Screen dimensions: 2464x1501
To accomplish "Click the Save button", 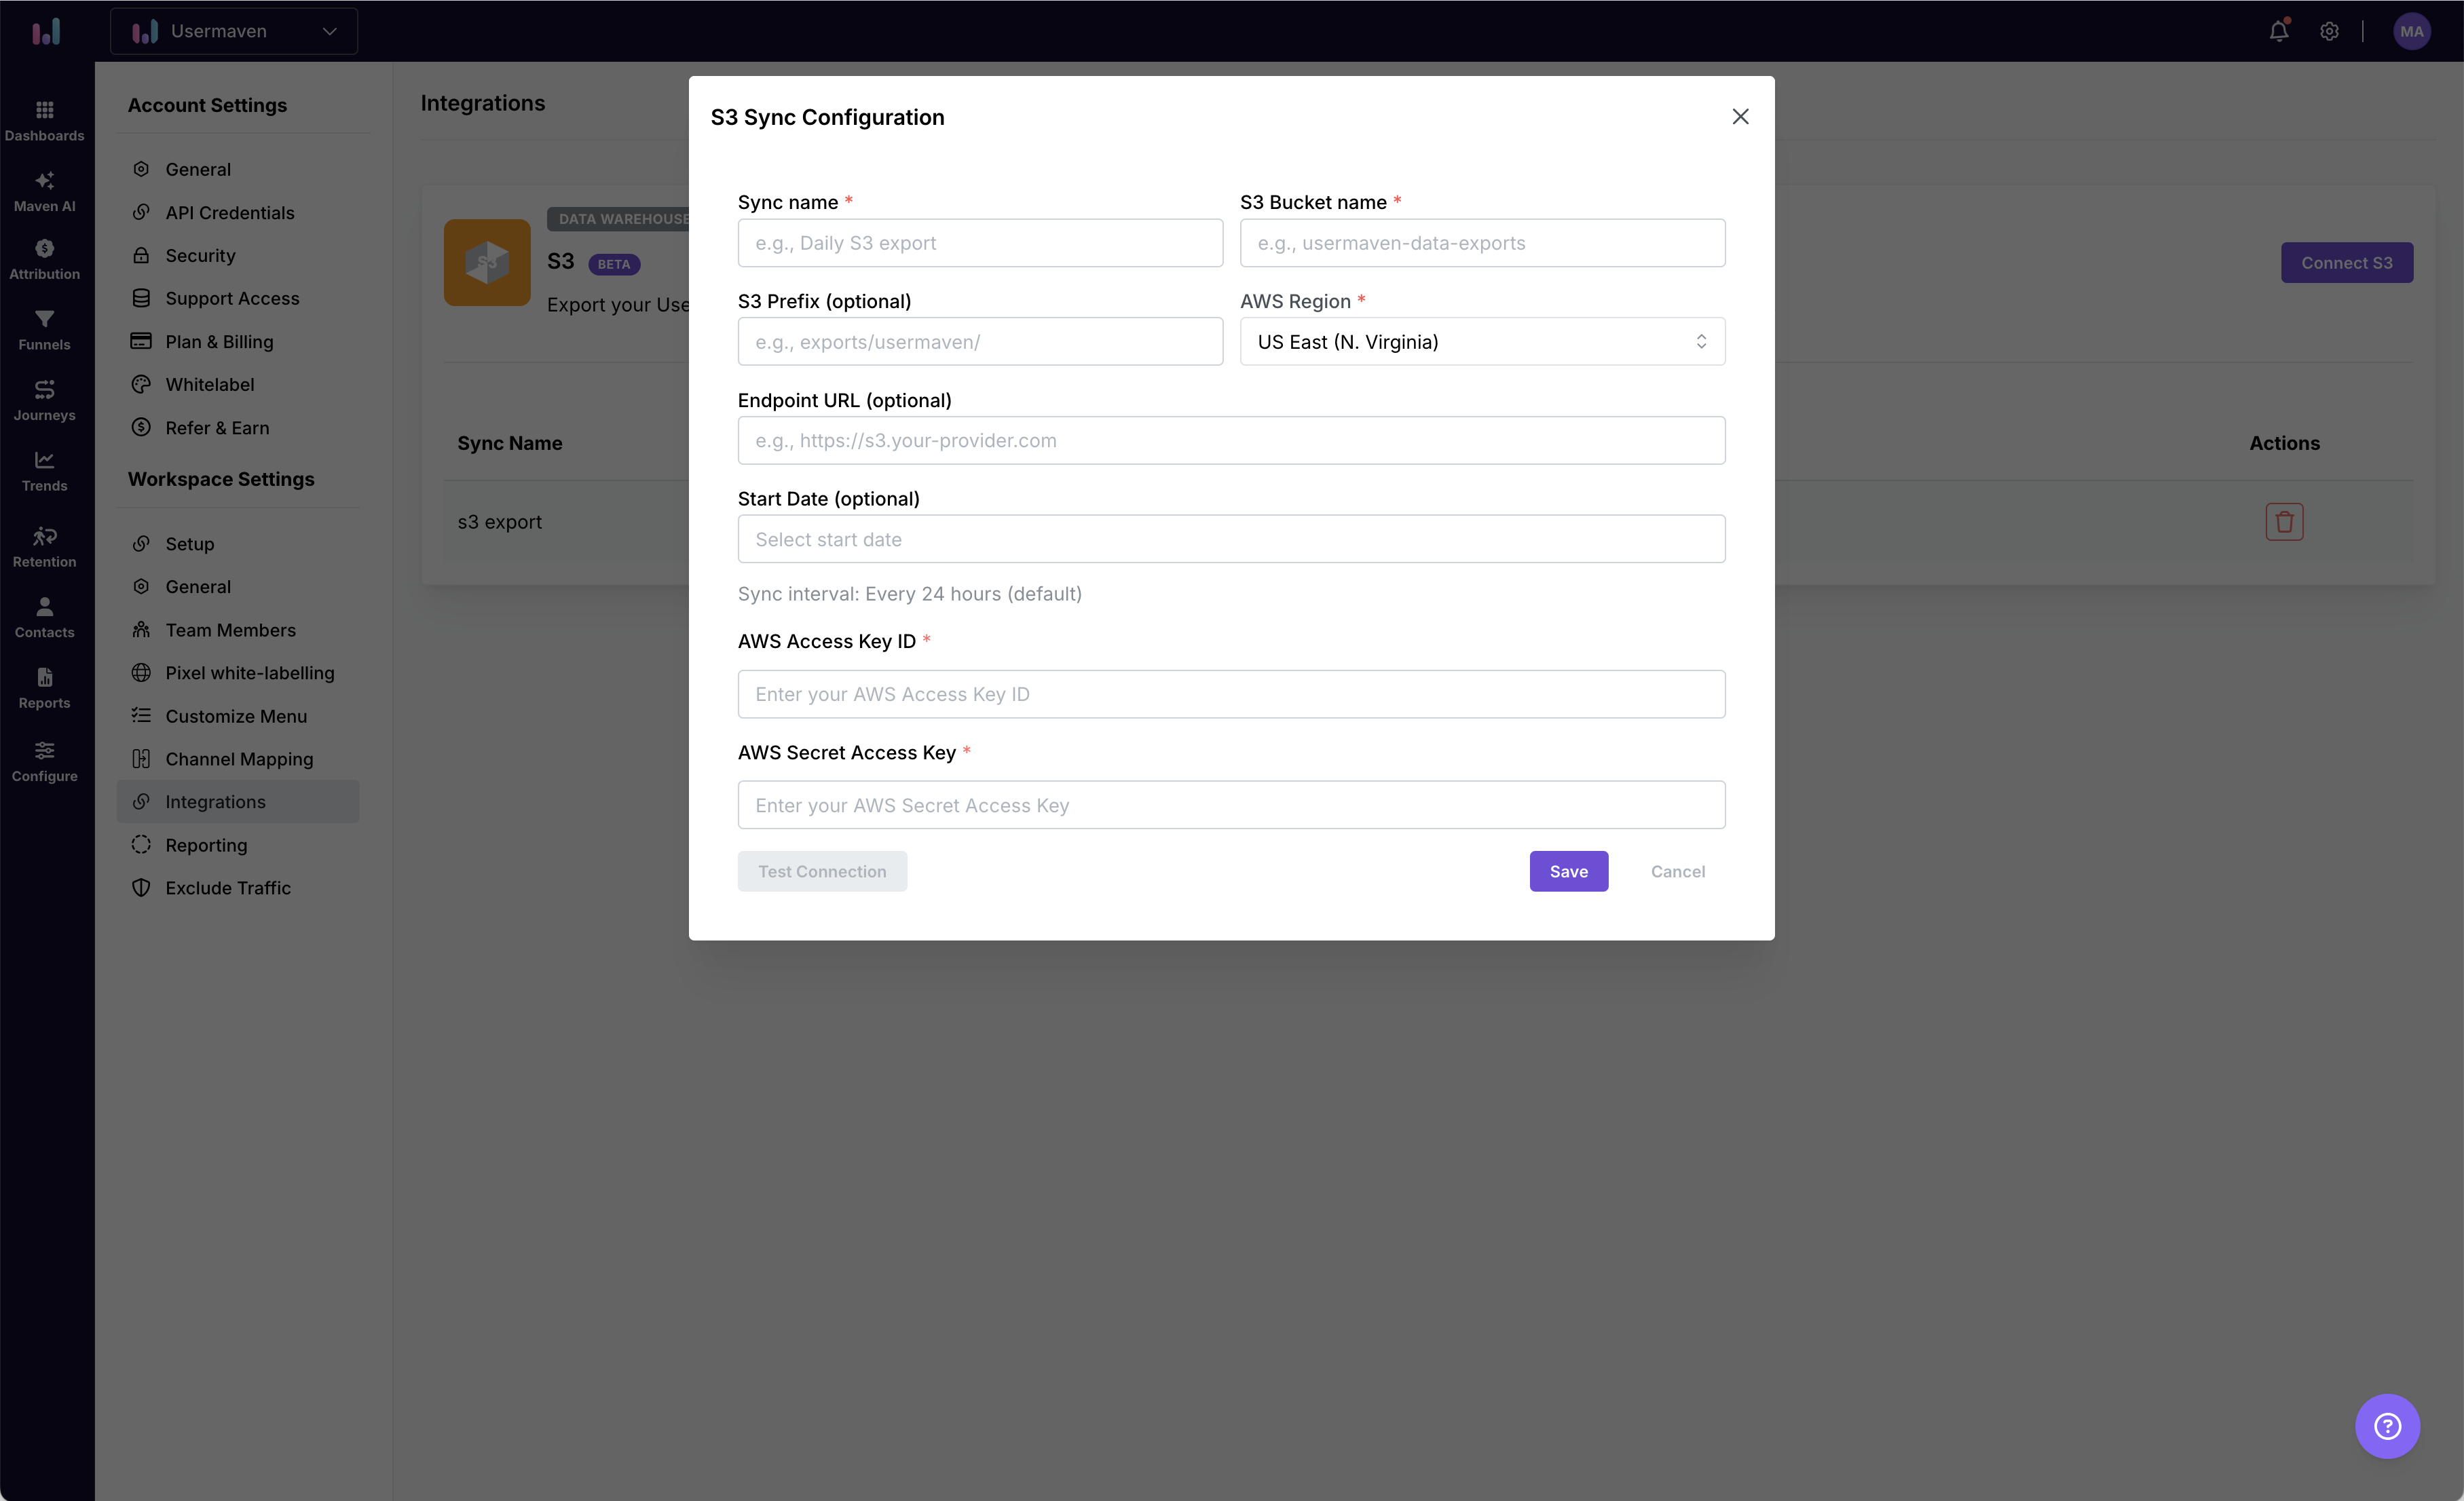I will point(1568,871).
